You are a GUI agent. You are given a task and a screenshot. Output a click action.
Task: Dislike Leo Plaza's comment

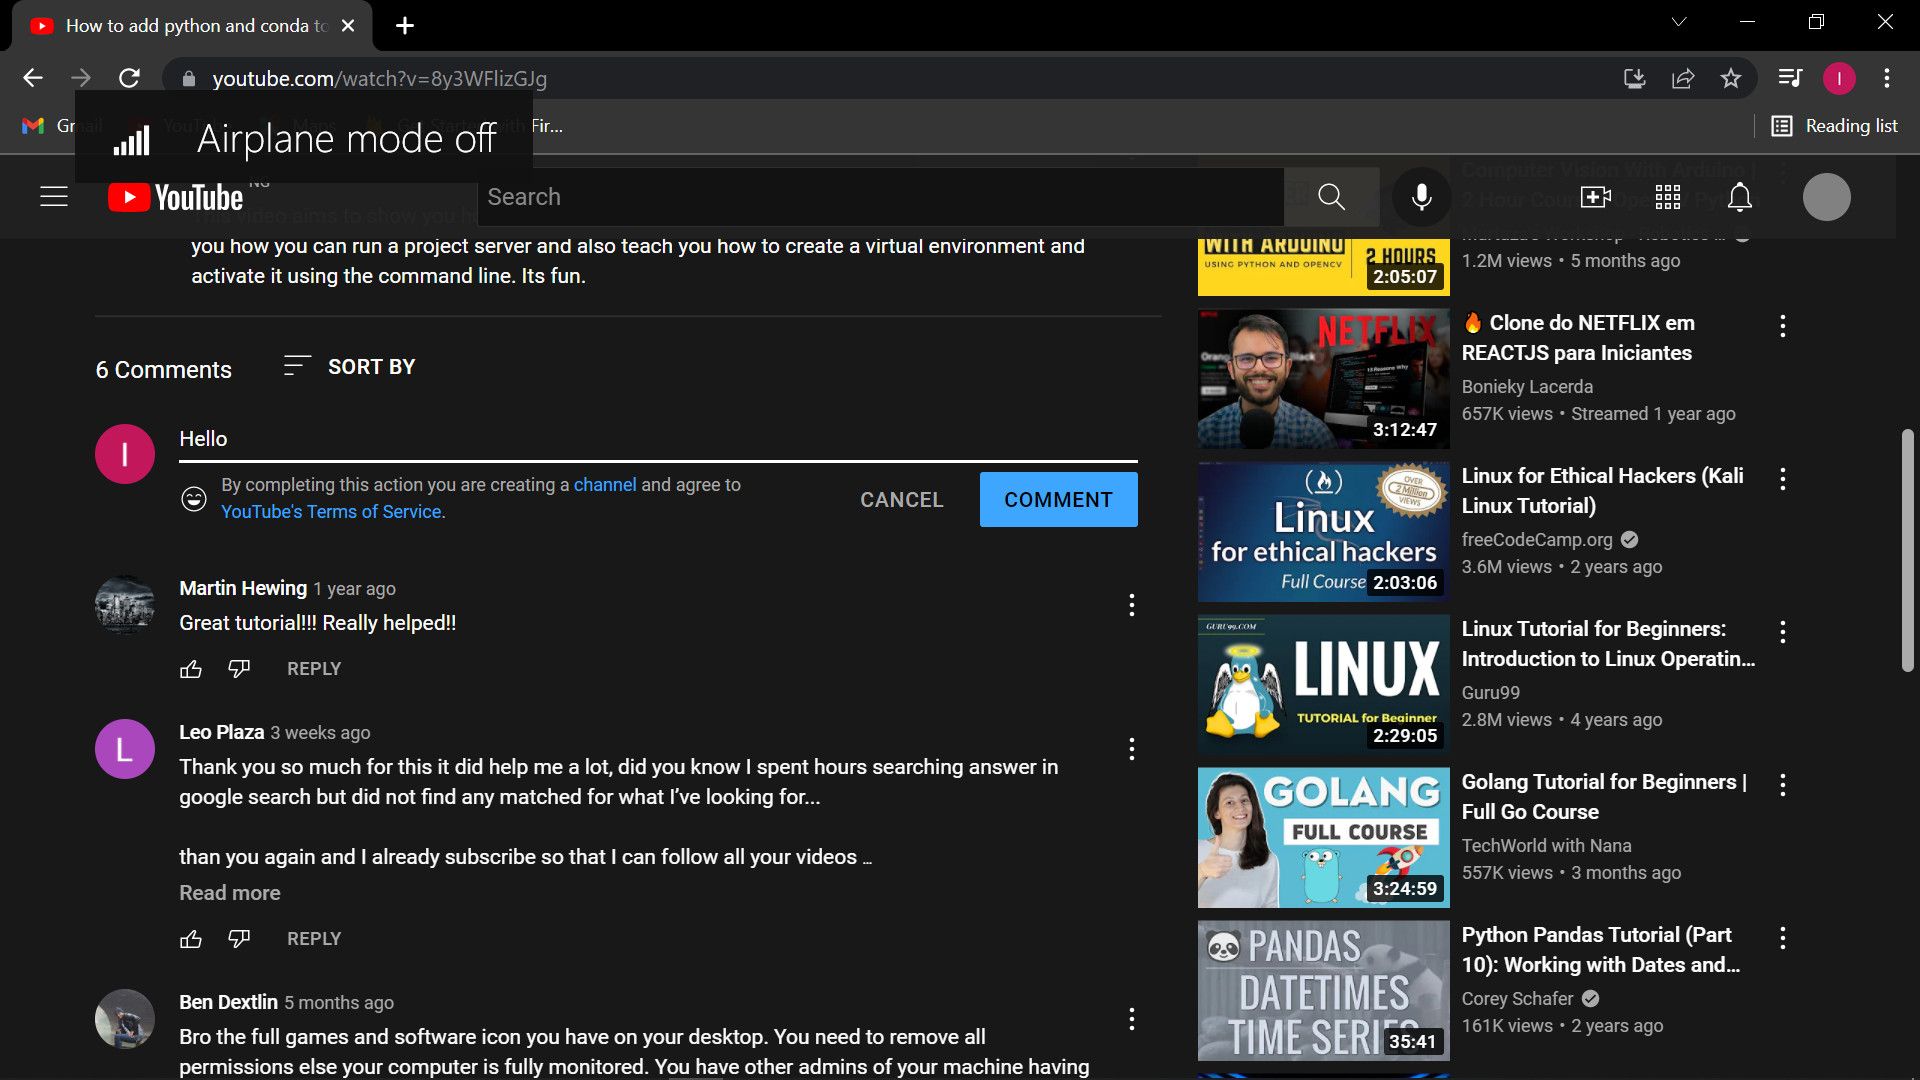pyautogui.click(x=239, y=939)
